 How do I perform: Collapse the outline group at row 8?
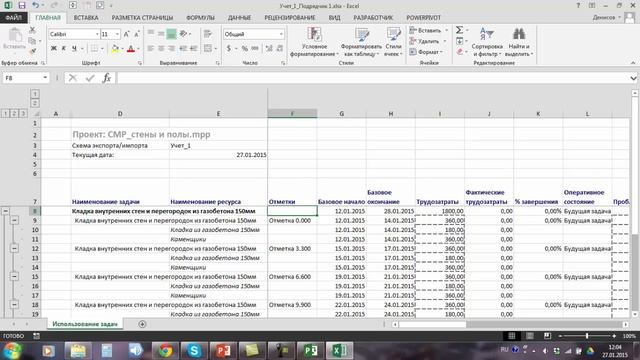point(5,211)
